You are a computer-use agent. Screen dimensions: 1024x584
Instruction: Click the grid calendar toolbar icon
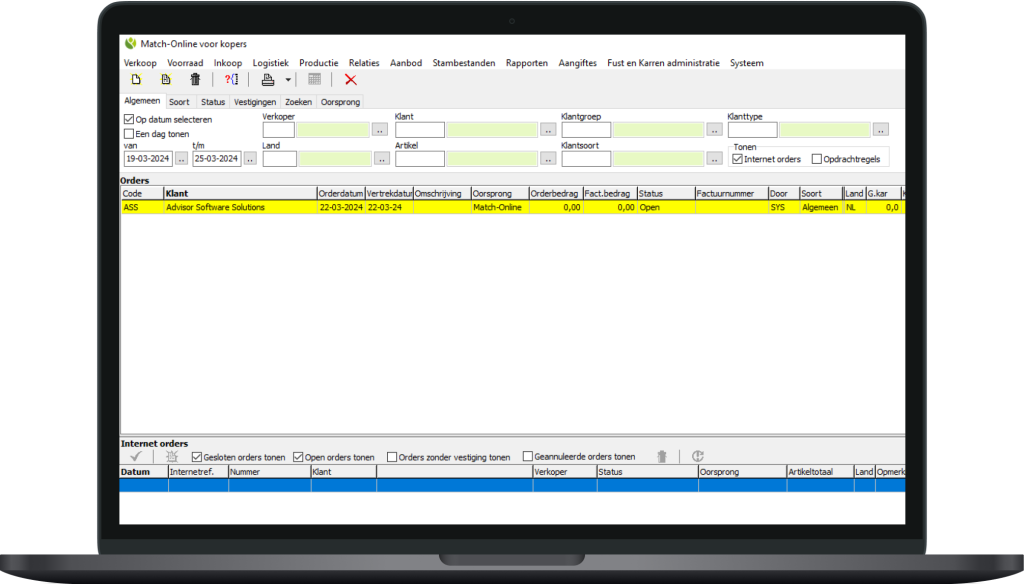pyautogui.click(x=314, y=80)
